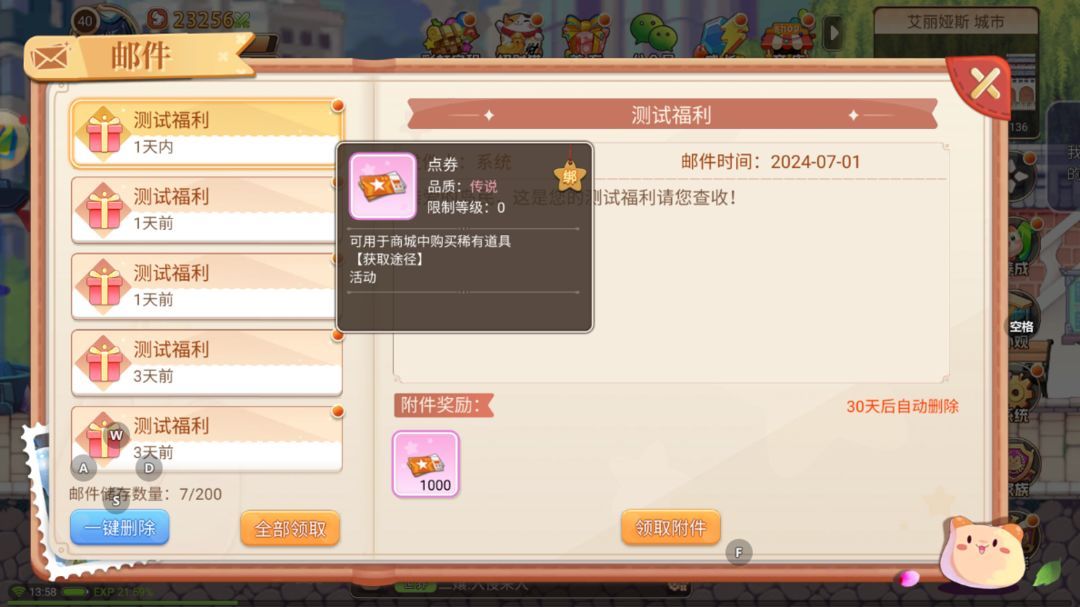Expand top icon bar with arrow button
1080x607 pixels.
(x=833, y=32)
